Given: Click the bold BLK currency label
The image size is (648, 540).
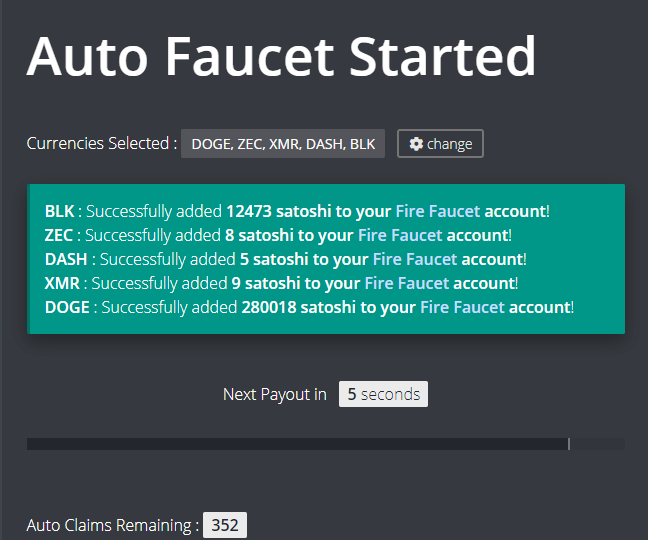Looking at the screenshot, I should point(59,212).
